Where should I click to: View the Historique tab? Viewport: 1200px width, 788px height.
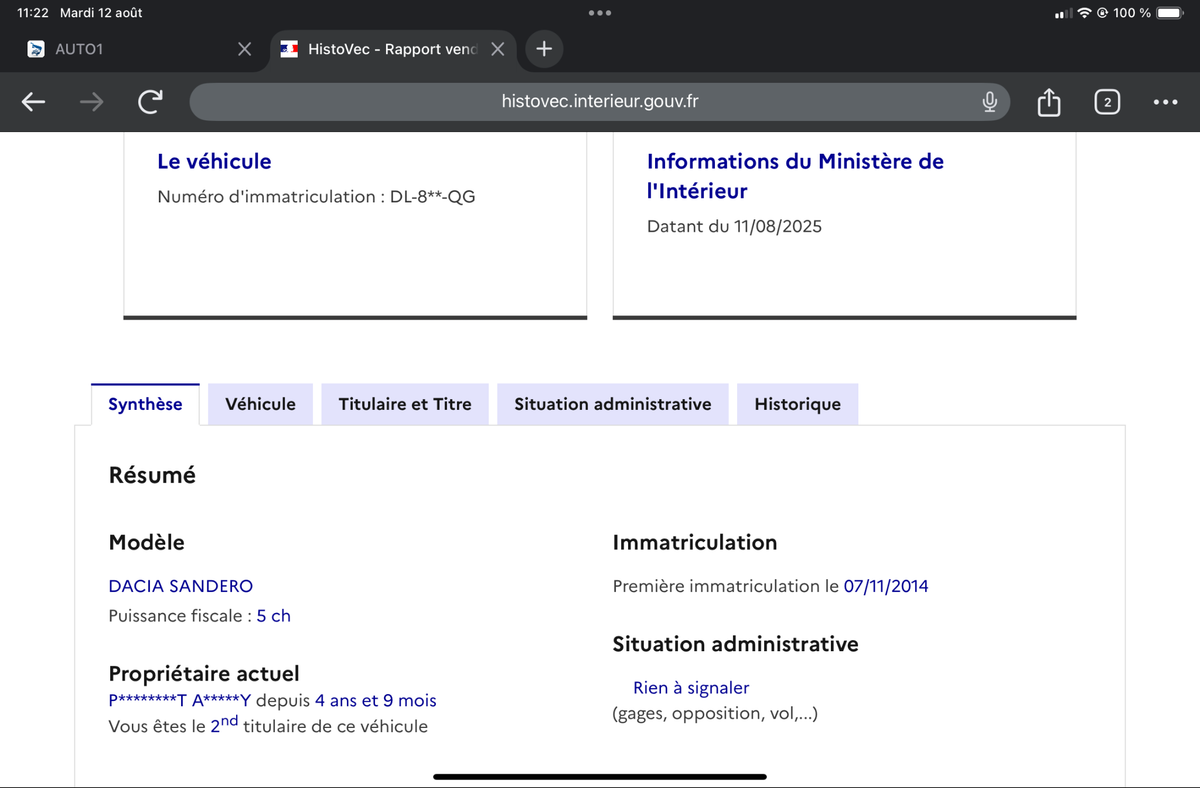pyautogui.click(x=797, y=404)
